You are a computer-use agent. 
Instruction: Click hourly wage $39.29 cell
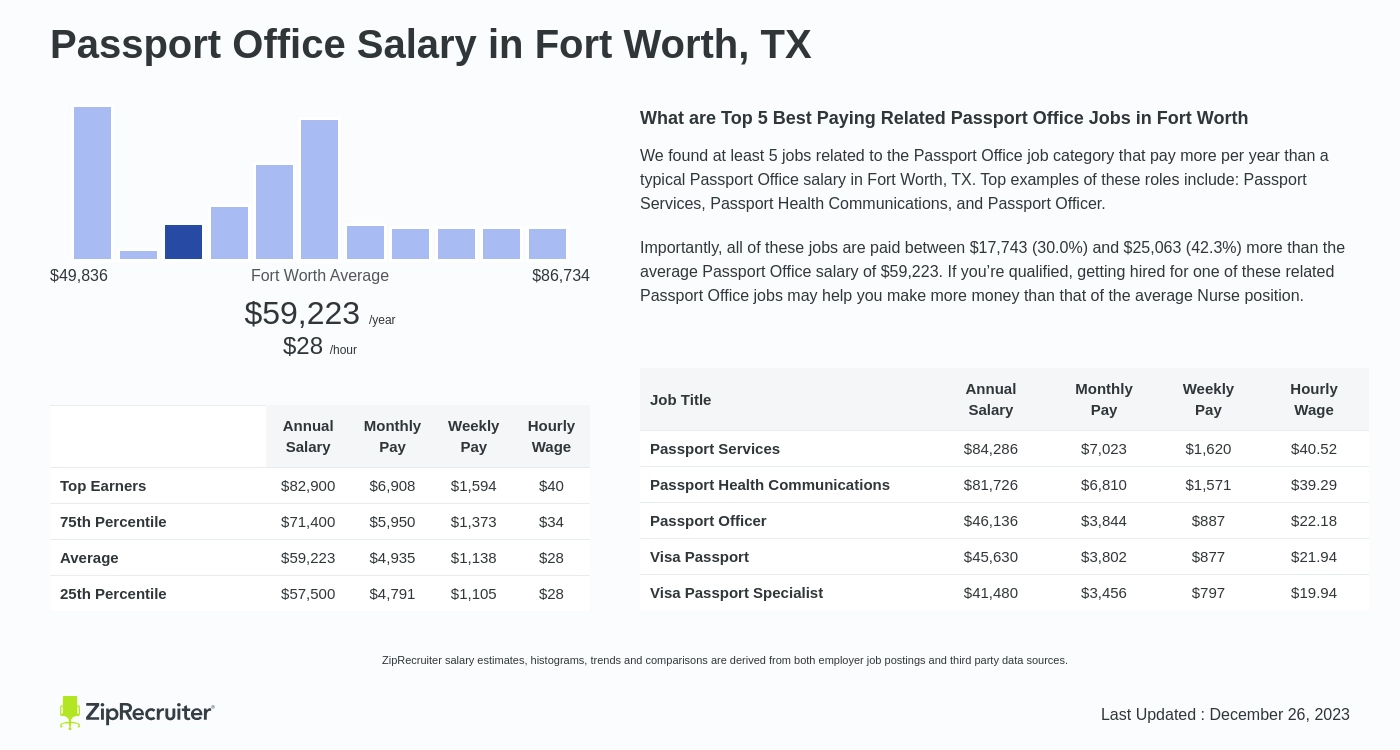click(x=1314, y=485)
